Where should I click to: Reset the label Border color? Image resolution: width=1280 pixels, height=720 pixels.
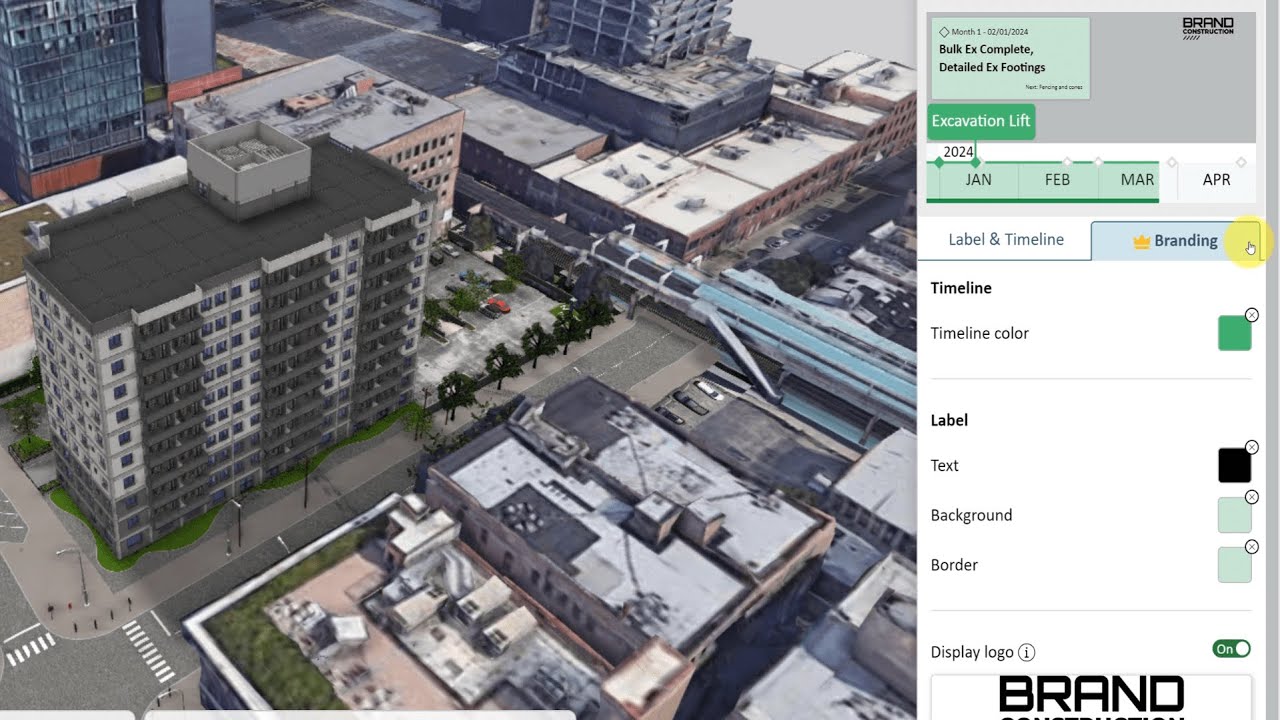[x=1252, y=547]
